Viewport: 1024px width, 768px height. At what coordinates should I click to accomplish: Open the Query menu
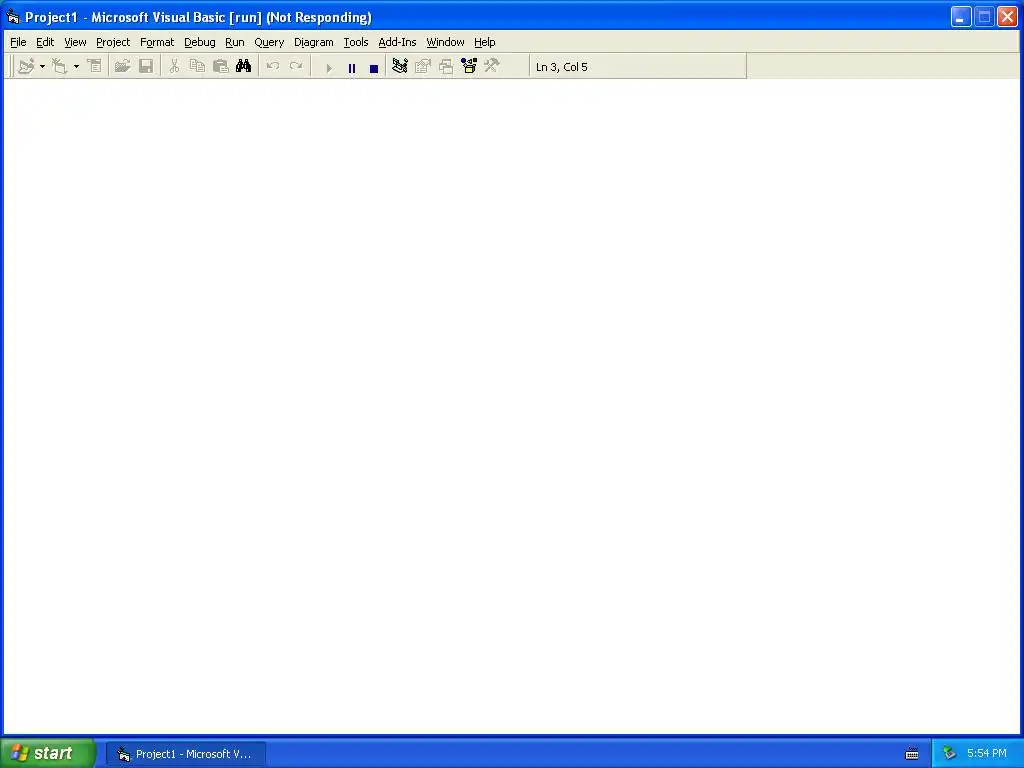click(x=269, y=42)
